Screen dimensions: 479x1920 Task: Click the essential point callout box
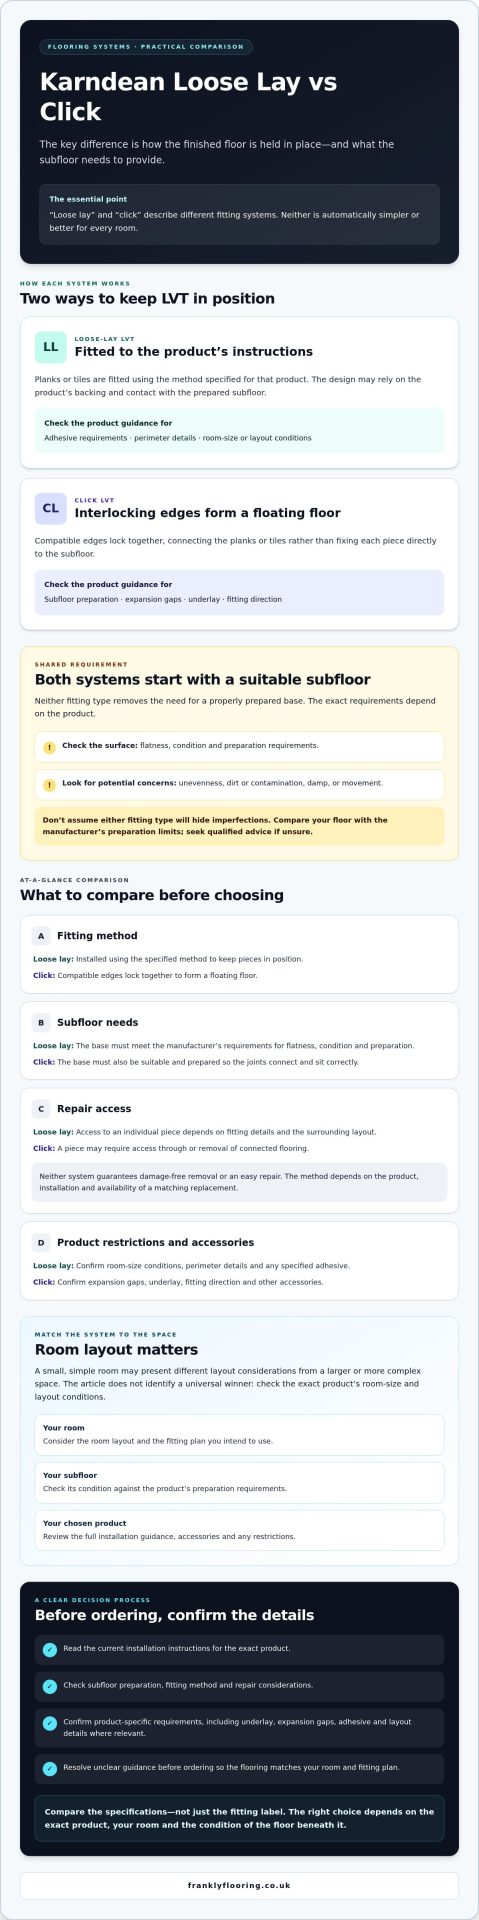(239, 214)
